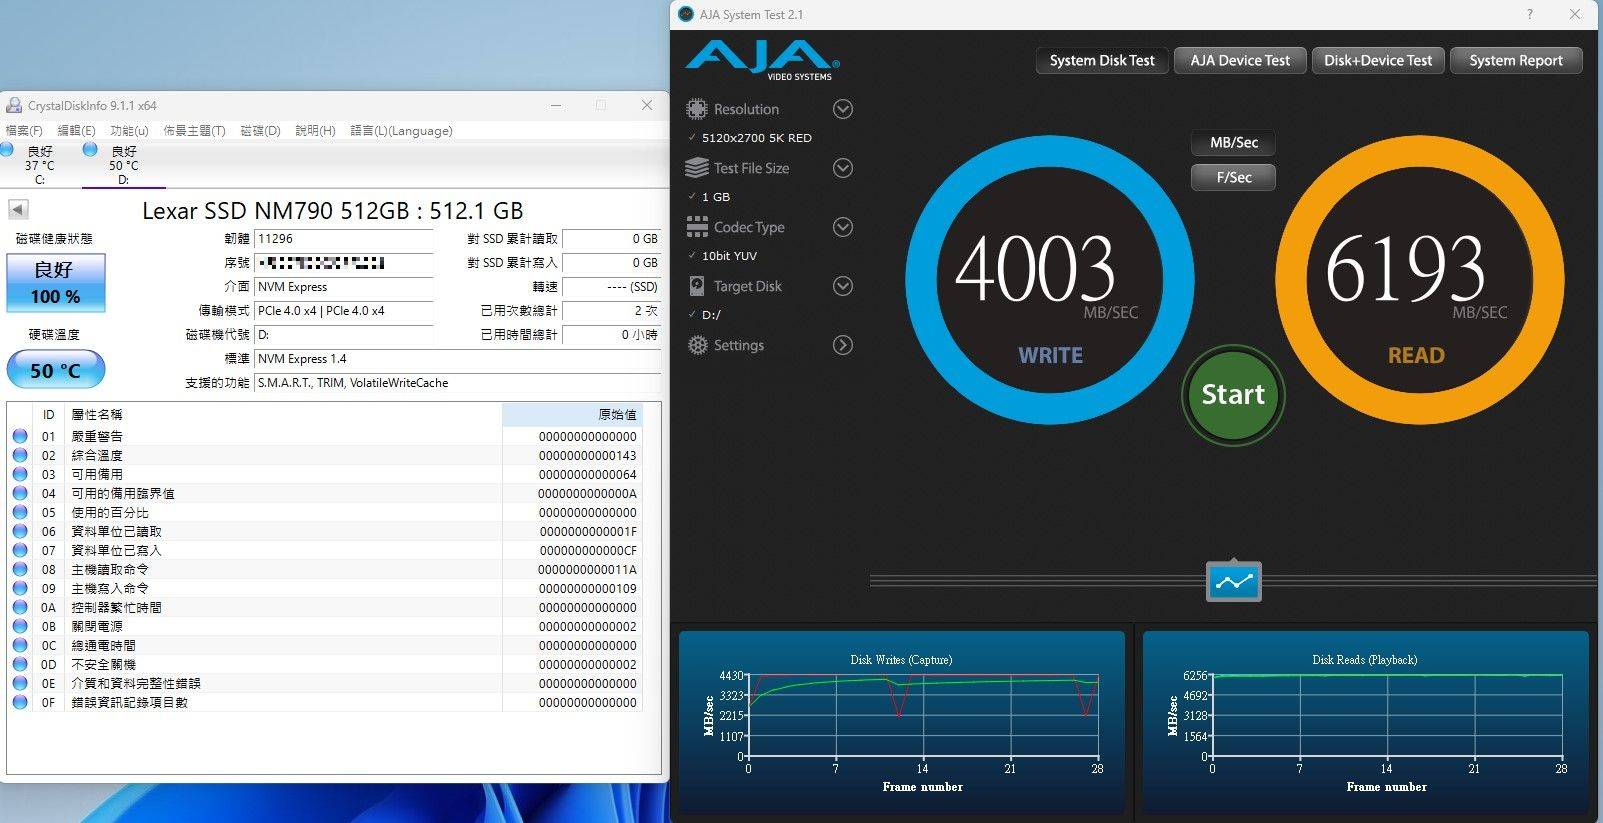Toggle the graph view icon
This screenshot has height=823, width=1603.
pos(1234,581)
